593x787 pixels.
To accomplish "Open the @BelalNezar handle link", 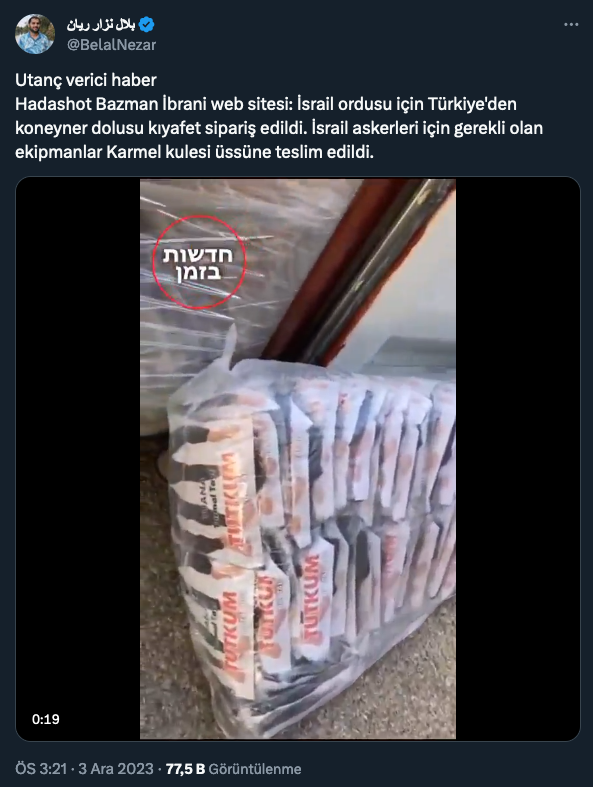I will (111, 45).
